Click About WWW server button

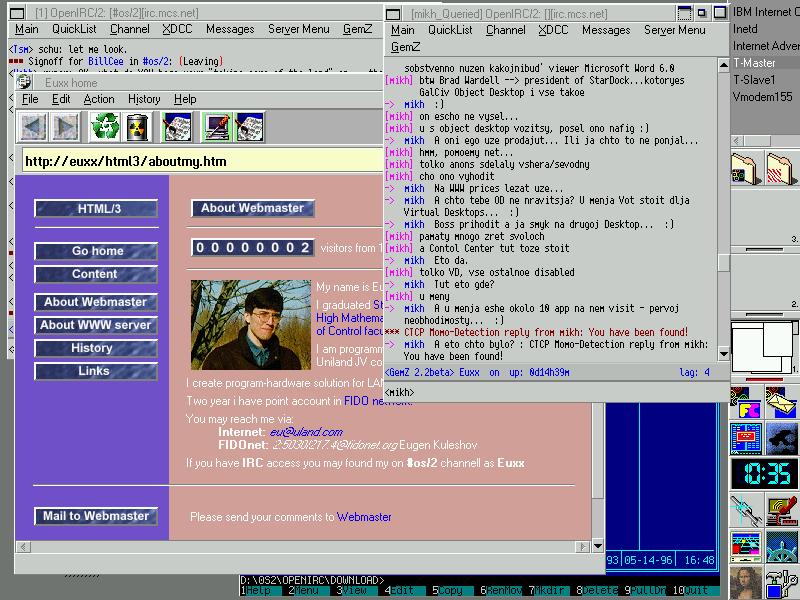pyautogui.click(x=96, y=325)
